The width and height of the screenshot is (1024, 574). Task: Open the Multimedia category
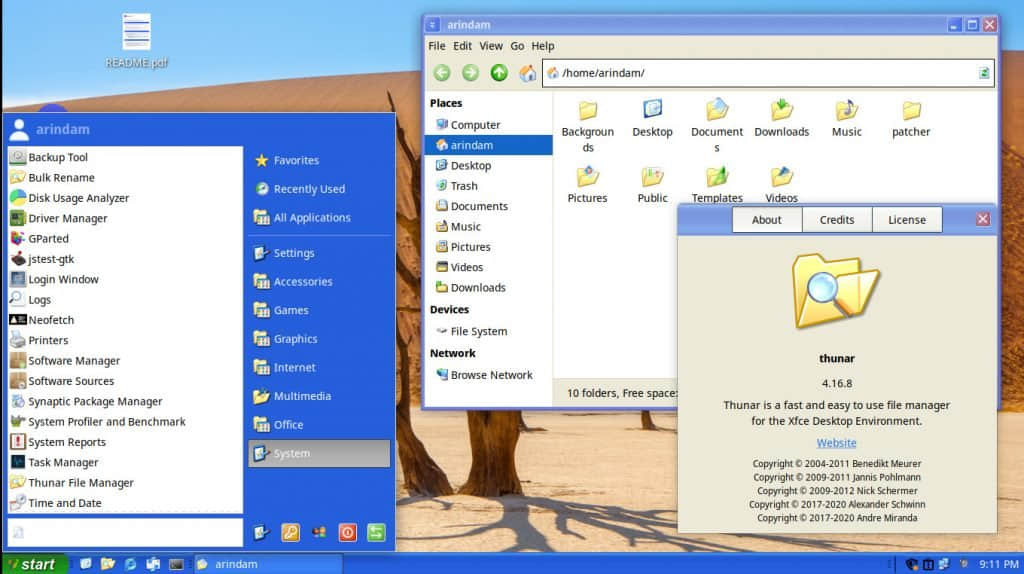pos(319,396)
